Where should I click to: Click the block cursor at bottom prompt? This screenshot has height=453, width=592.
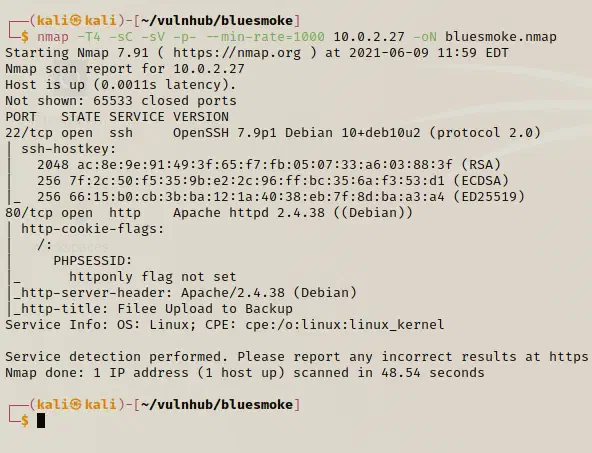point(41,421)
